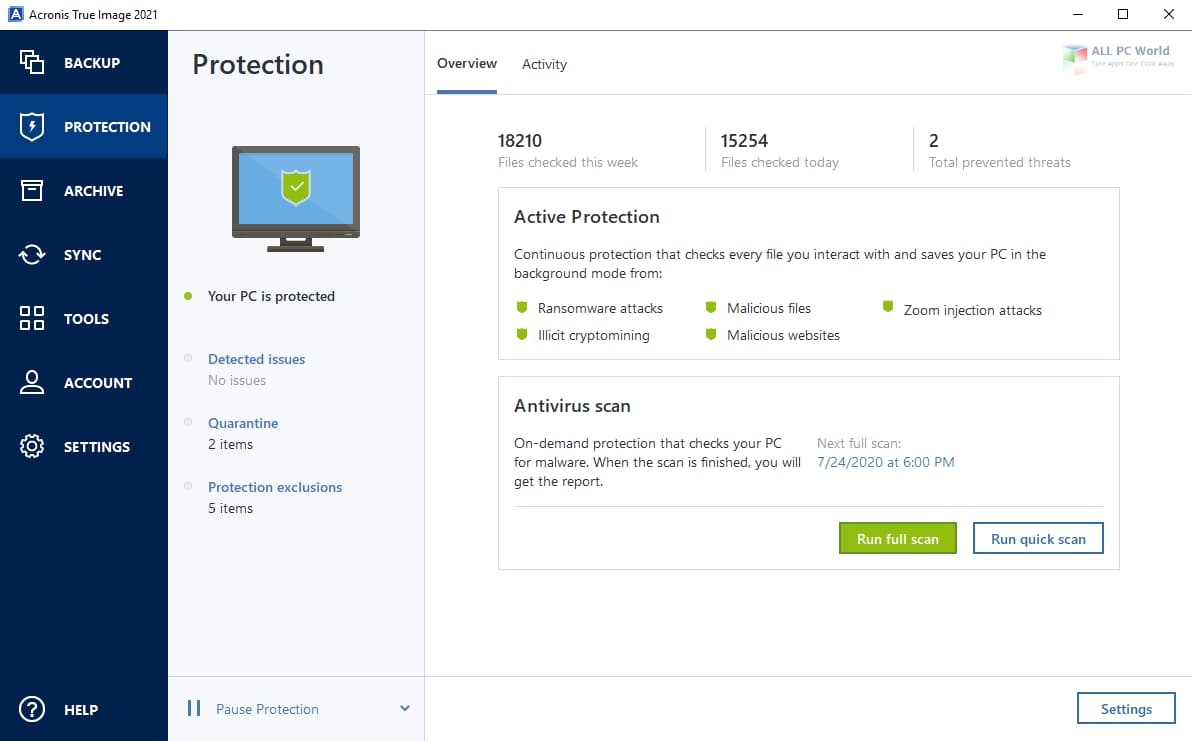Click the protected PC monitor illustration
The image size is (1192, 741).
[296, 198]
